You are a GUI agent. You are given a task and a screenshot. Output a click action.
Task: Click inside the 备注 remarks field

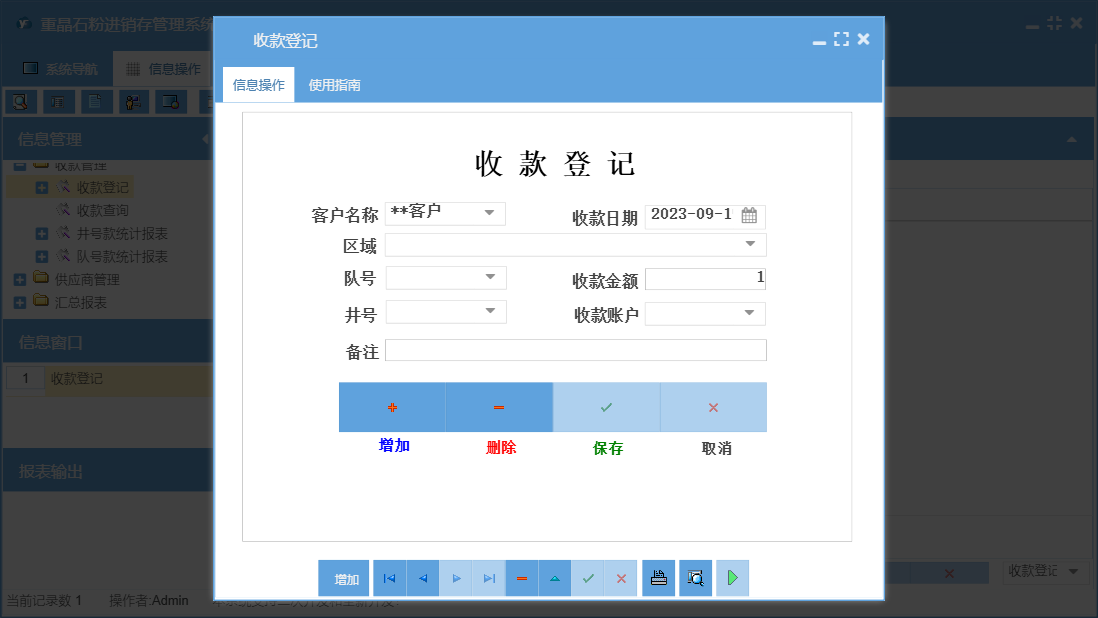(x=575, y=350)
